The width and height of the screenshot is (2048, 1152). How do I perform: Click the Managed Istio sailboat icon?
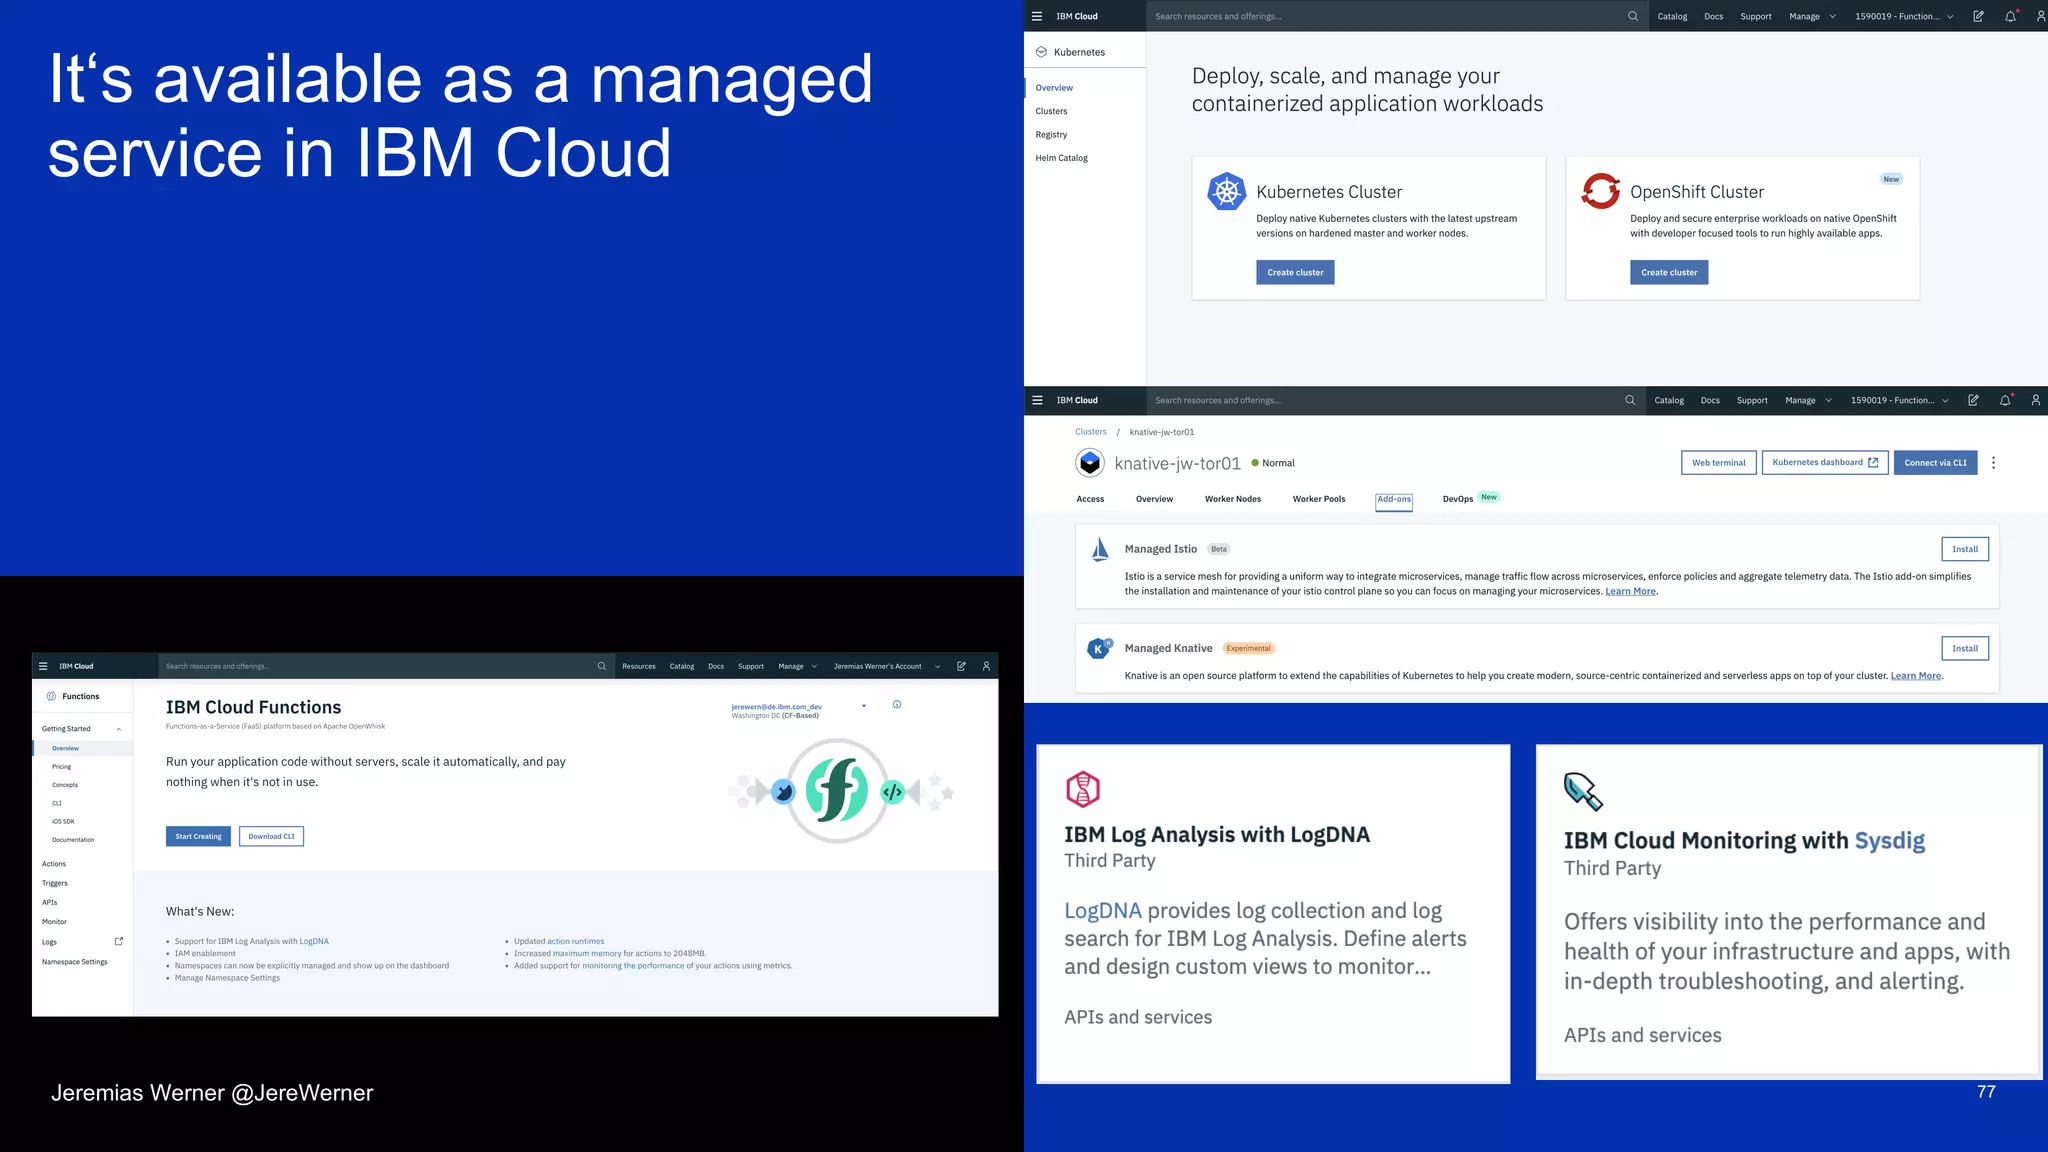[1100, 549]
